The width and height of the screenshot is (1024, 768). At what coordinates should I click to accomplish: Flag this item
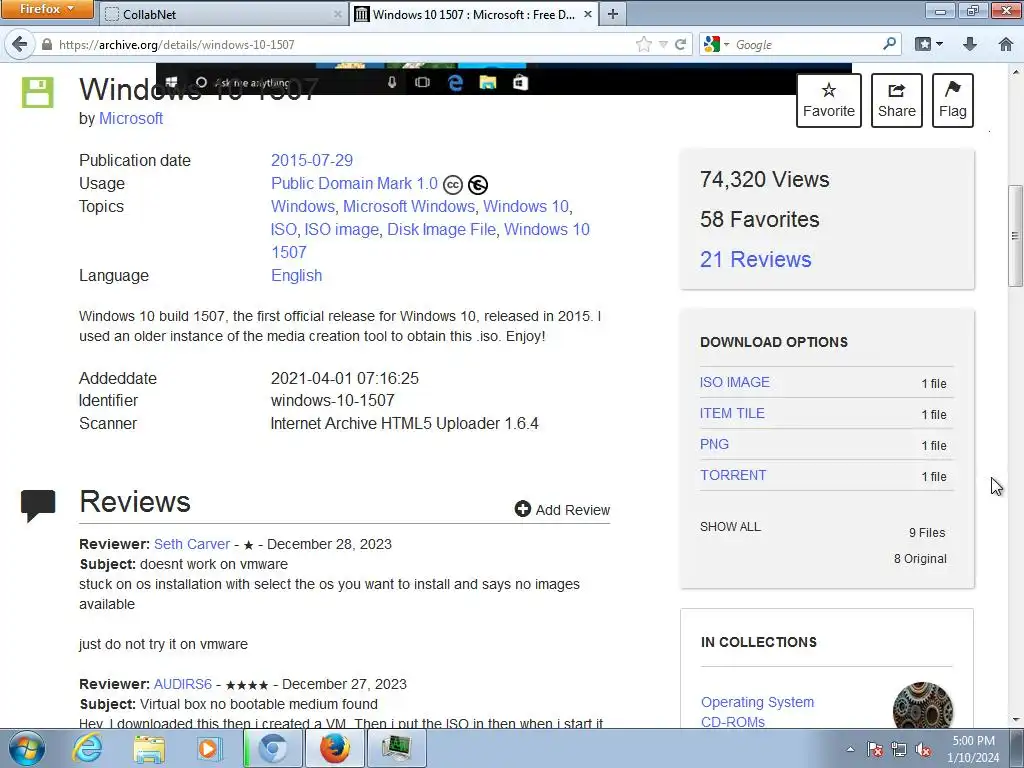pyautogui.click(x=952, y=101)
